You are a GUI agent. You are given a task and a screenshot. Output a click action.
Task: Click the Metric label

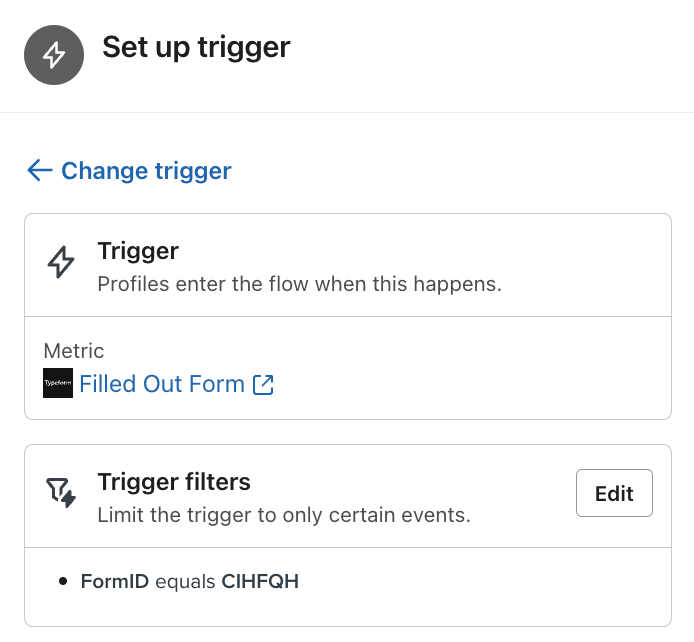tap(74, 351)
